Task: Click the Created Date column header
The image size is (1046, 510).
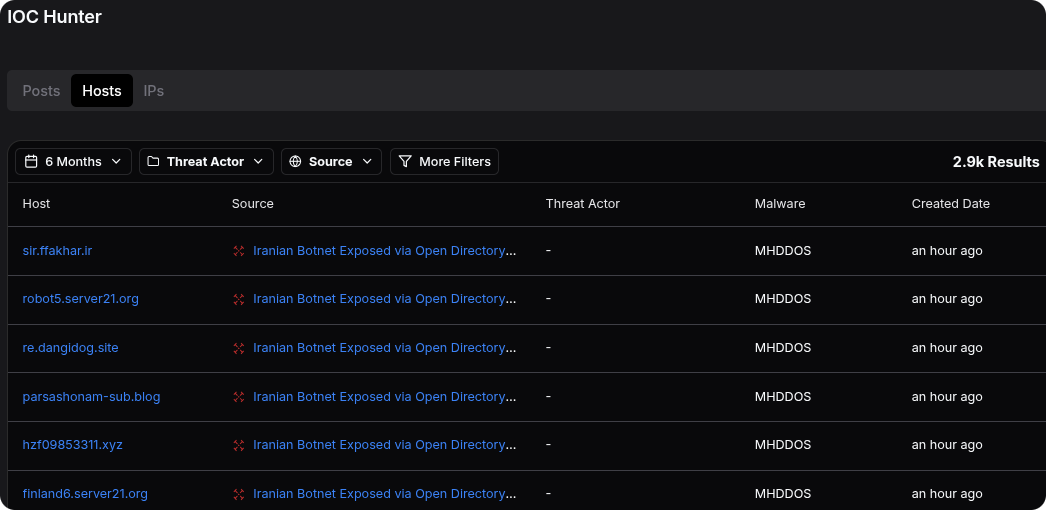Action: click(x=951, y=203)
